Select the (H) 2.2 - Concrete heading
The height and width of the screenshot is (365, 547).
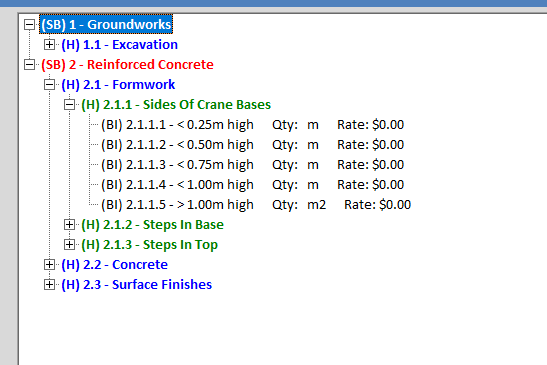pyautogui.click(x=114, y=265)
